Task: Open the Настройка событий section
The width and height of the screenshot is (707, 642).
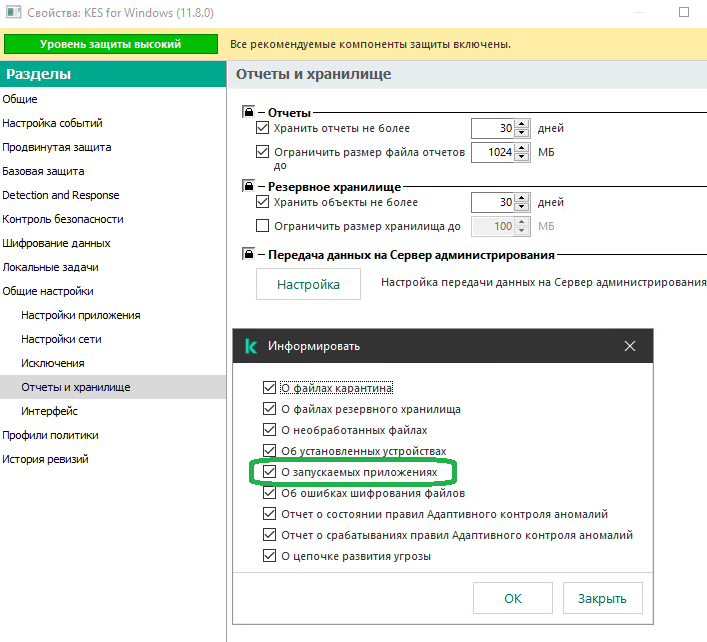Action: 113,123
